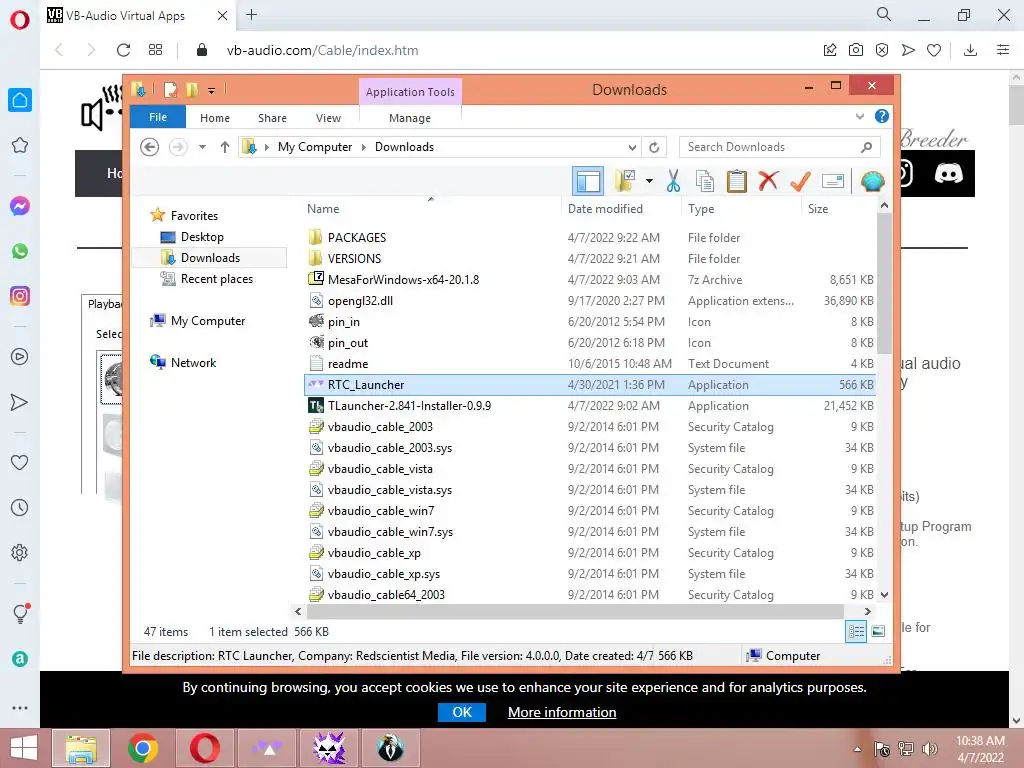Viewport: 1024px width, 768px height.
Task: Open My Flow arrow icon in sidebar
Action: [20, 402]
